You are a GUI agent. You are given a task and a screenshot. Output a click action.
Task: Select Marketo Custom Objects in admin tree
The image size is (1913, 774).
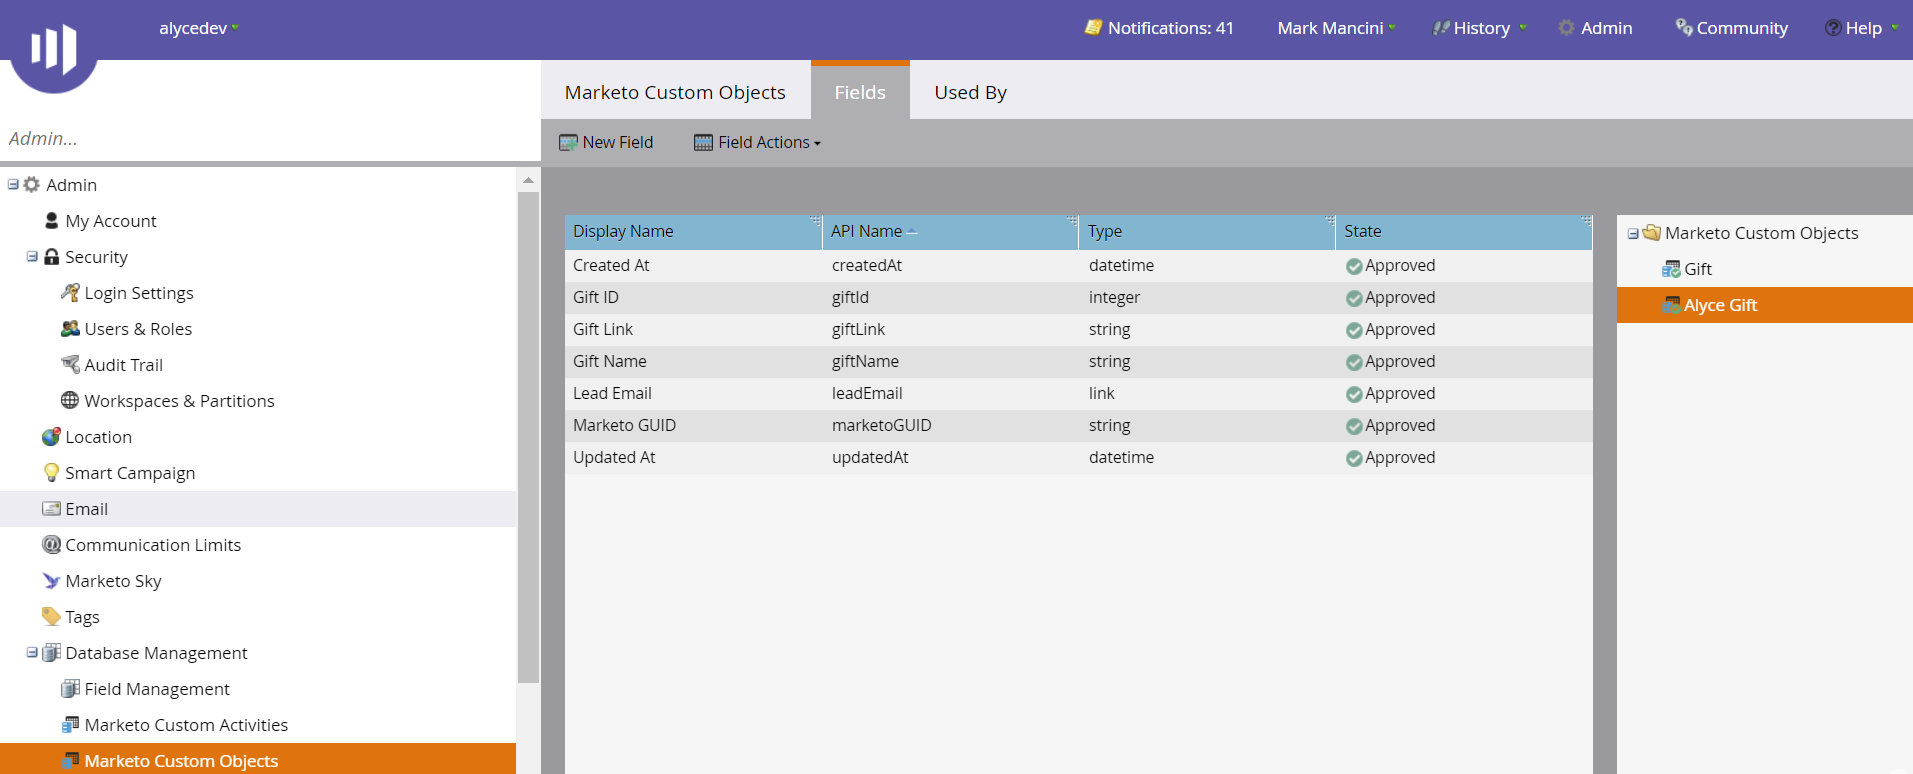click(x=258, y=760)
